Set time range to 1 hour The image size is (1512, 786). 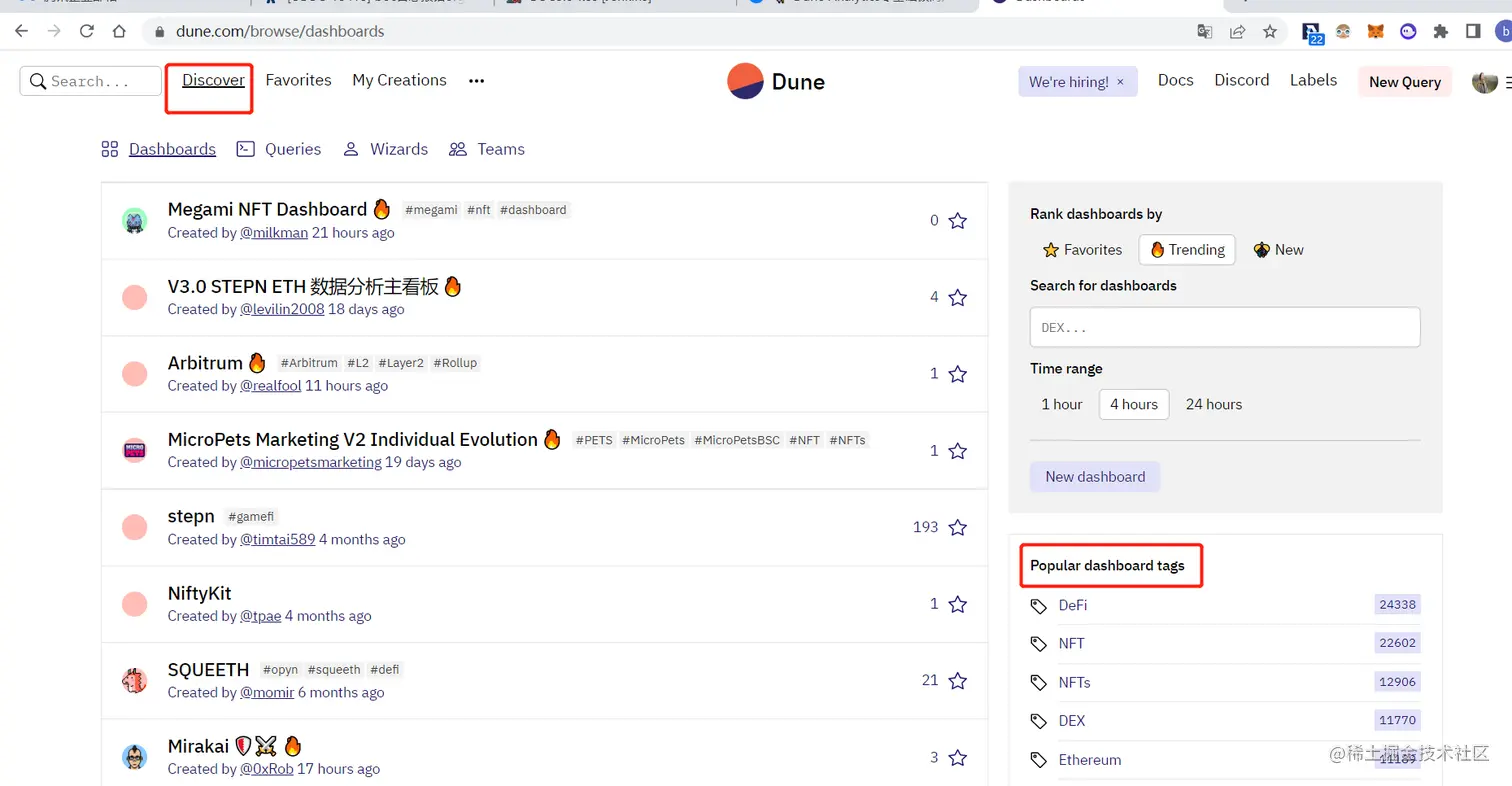point(1062,404)
